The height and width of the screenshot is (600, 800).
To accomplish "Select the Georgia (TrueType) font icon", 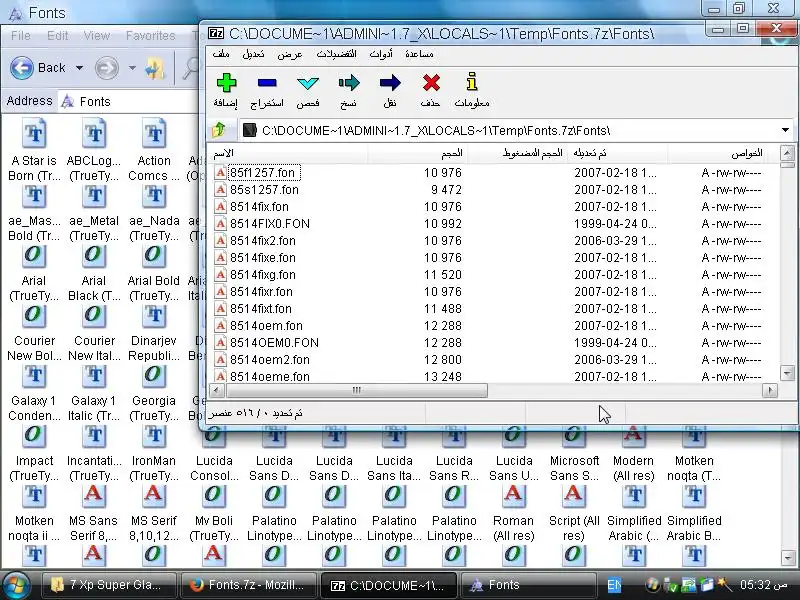I will coord(154,375).
